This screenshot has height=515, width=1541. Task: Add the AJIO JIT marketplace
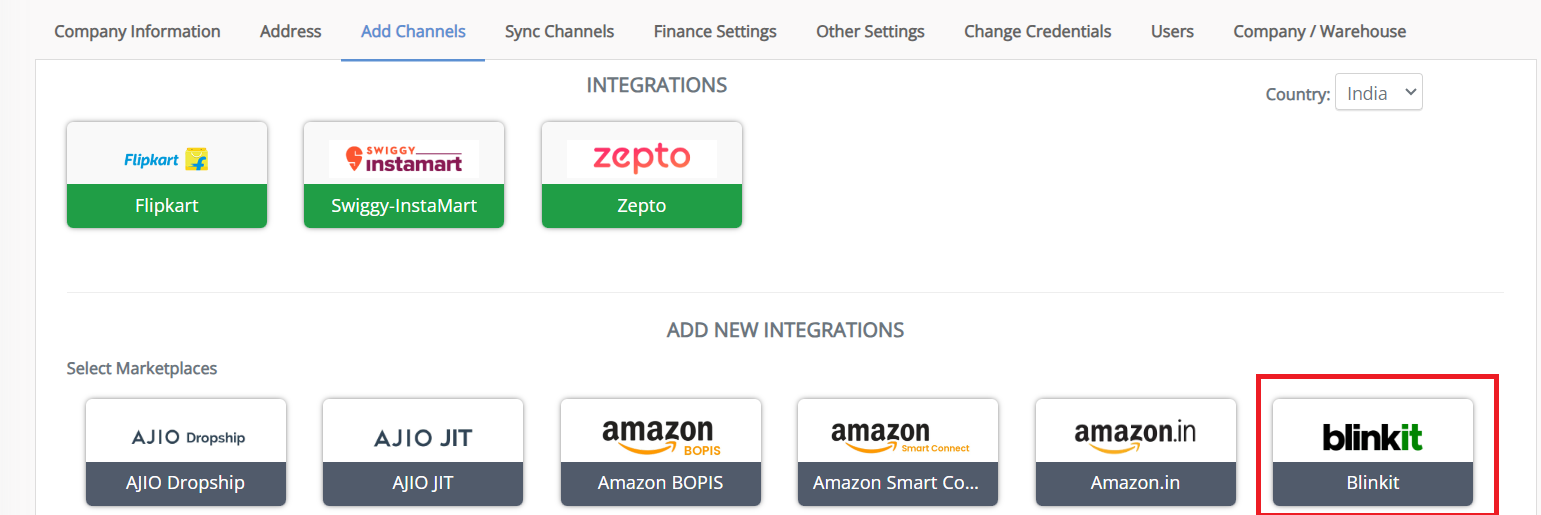pos(423,452)
